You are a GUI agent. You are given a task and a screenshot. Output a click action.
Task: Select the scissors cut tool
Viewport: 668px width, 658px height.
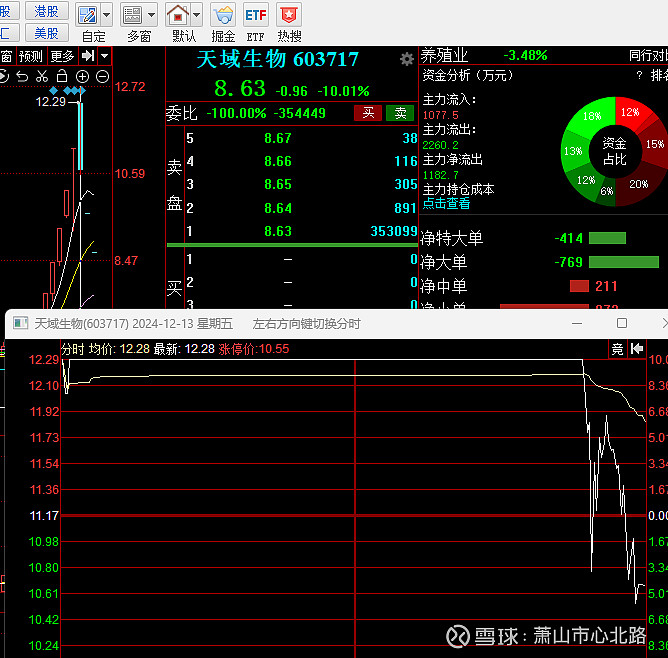pos(42,77)
